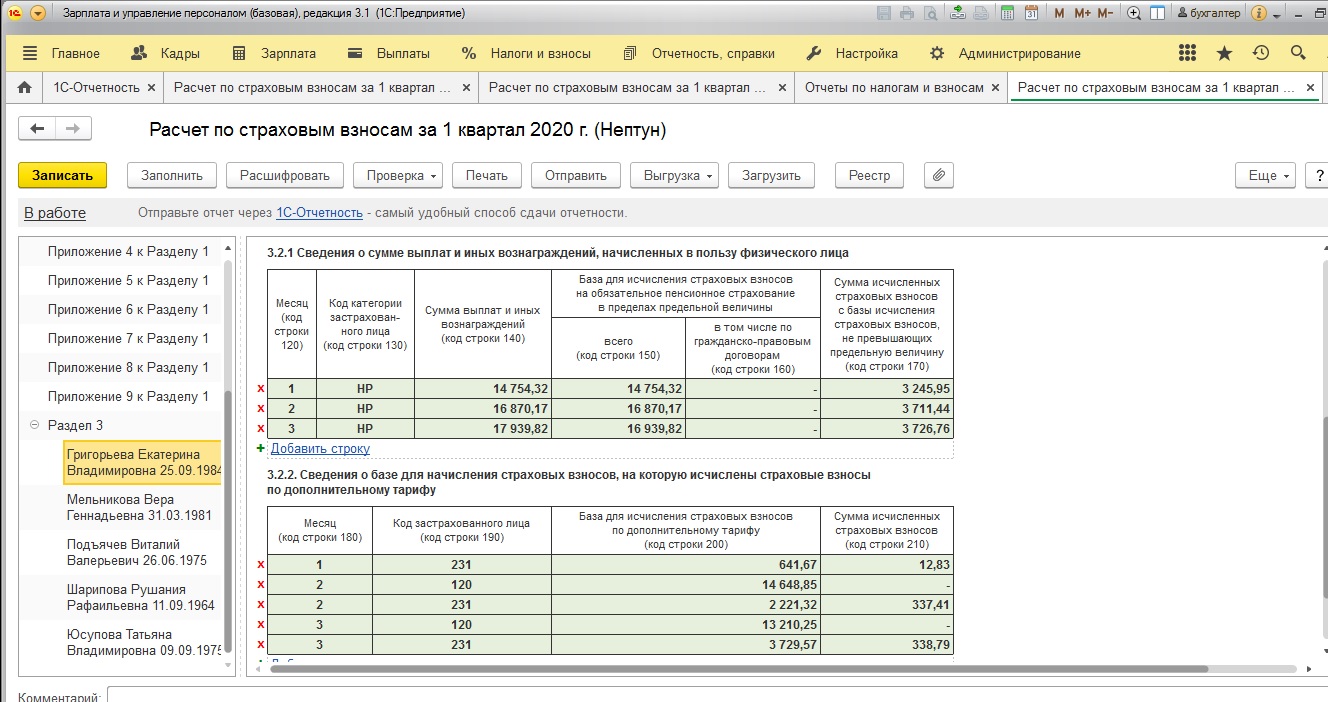Click the M memory button
Screen dimensions: 1328x702
[1059, 14]
